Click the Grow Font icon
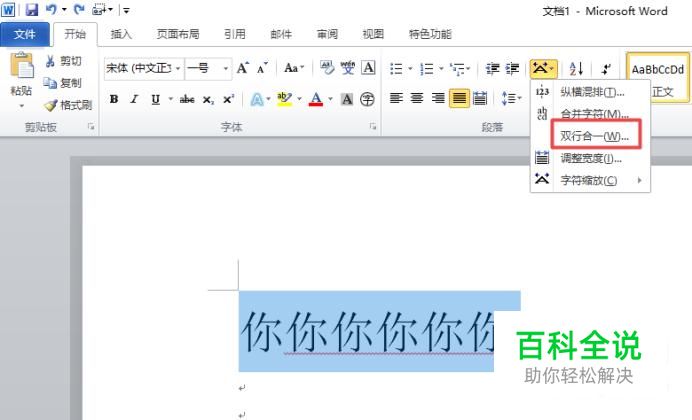 coord(242,68)
